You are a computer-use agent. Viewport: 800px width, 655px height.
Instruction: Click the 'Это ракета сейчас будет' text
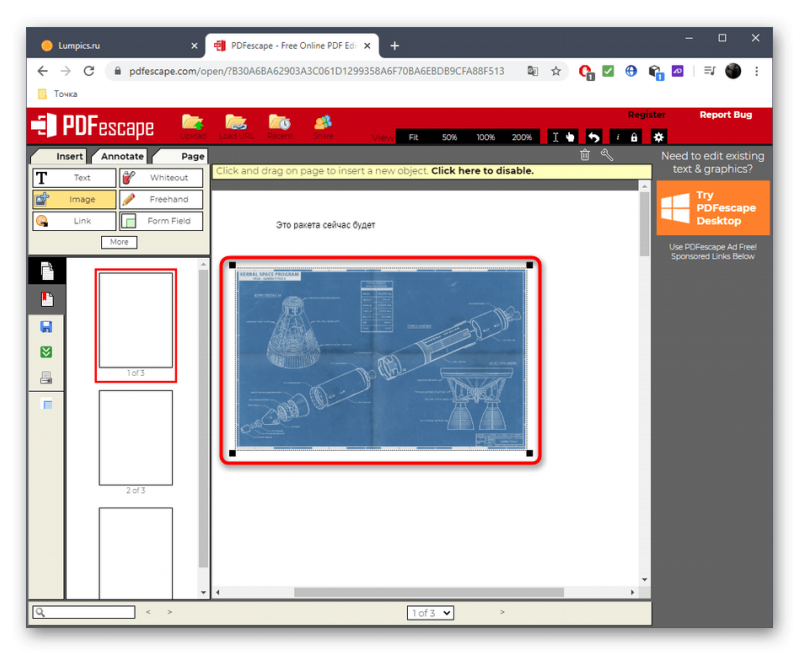pos(326,225)
